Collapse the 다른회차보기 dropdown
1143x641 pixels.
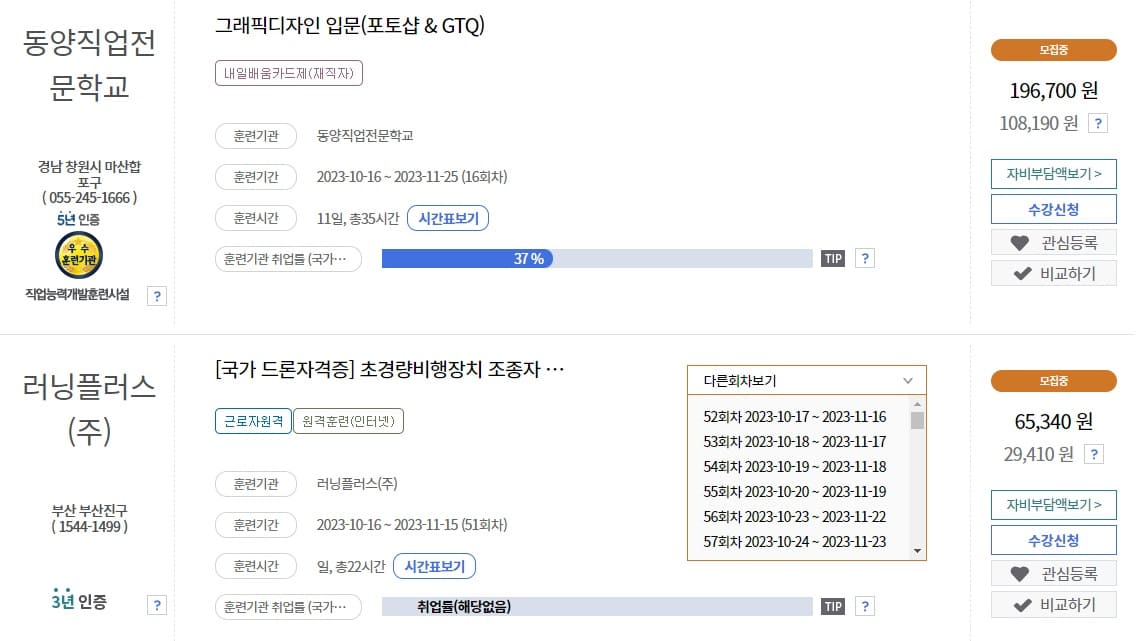(x=907, y=380)
